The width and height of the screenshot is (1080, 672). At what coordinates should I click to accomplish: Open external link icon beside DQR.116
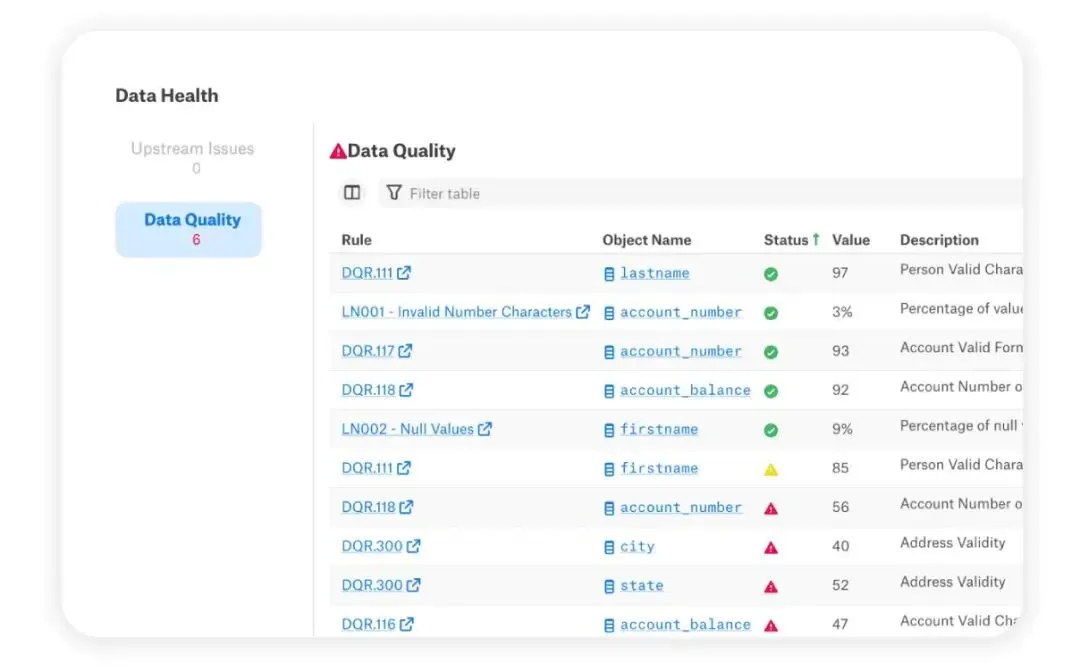(x=407, y=624)
